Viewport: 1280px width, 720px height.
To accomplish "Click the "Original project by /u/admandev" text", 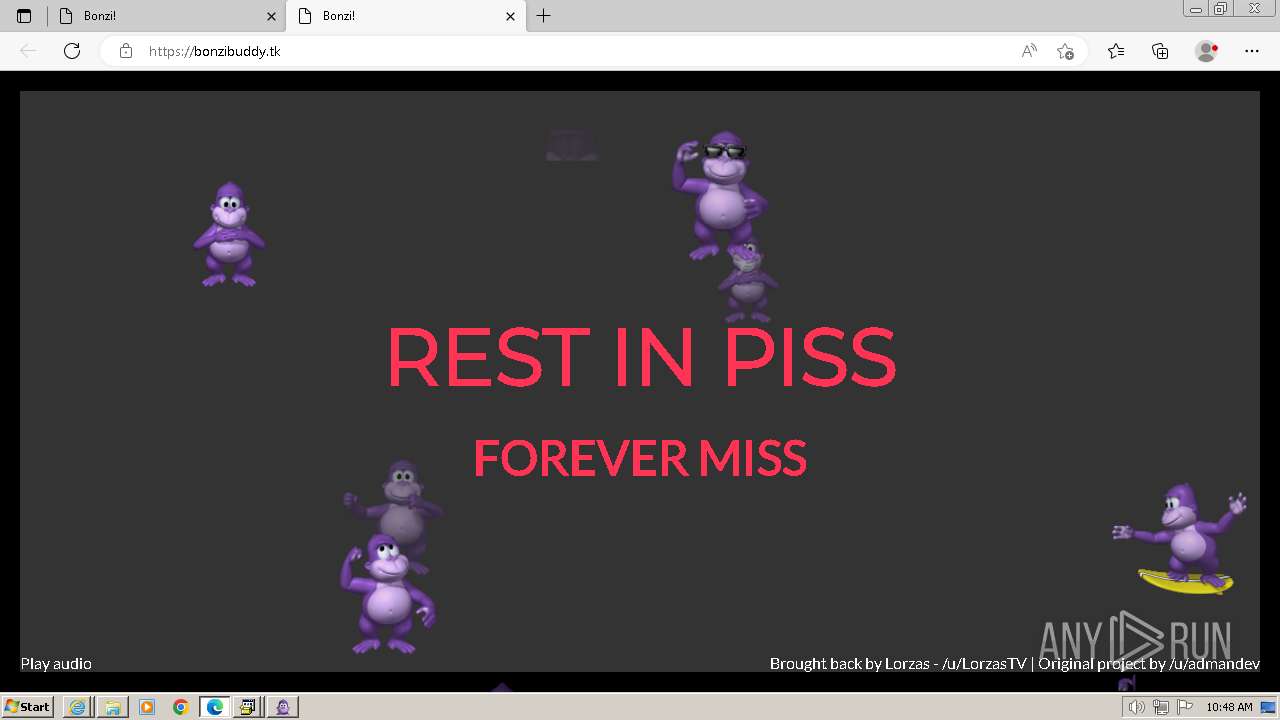I will (x=1149, y=663).
